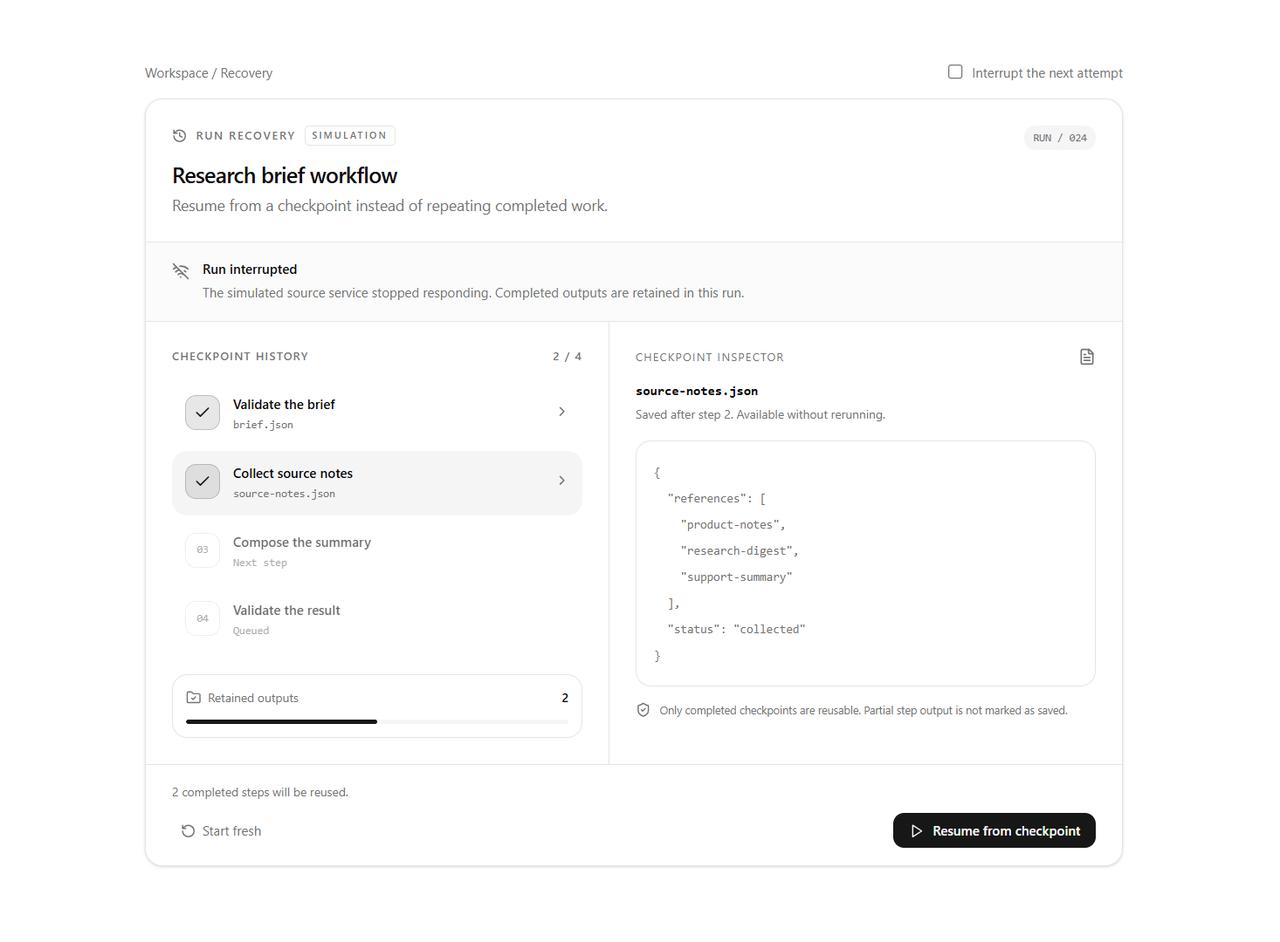Click the "research-digest" reference line
This screenshot has height=942, width=1280.
pyautogui.click(x=740, y=551)
